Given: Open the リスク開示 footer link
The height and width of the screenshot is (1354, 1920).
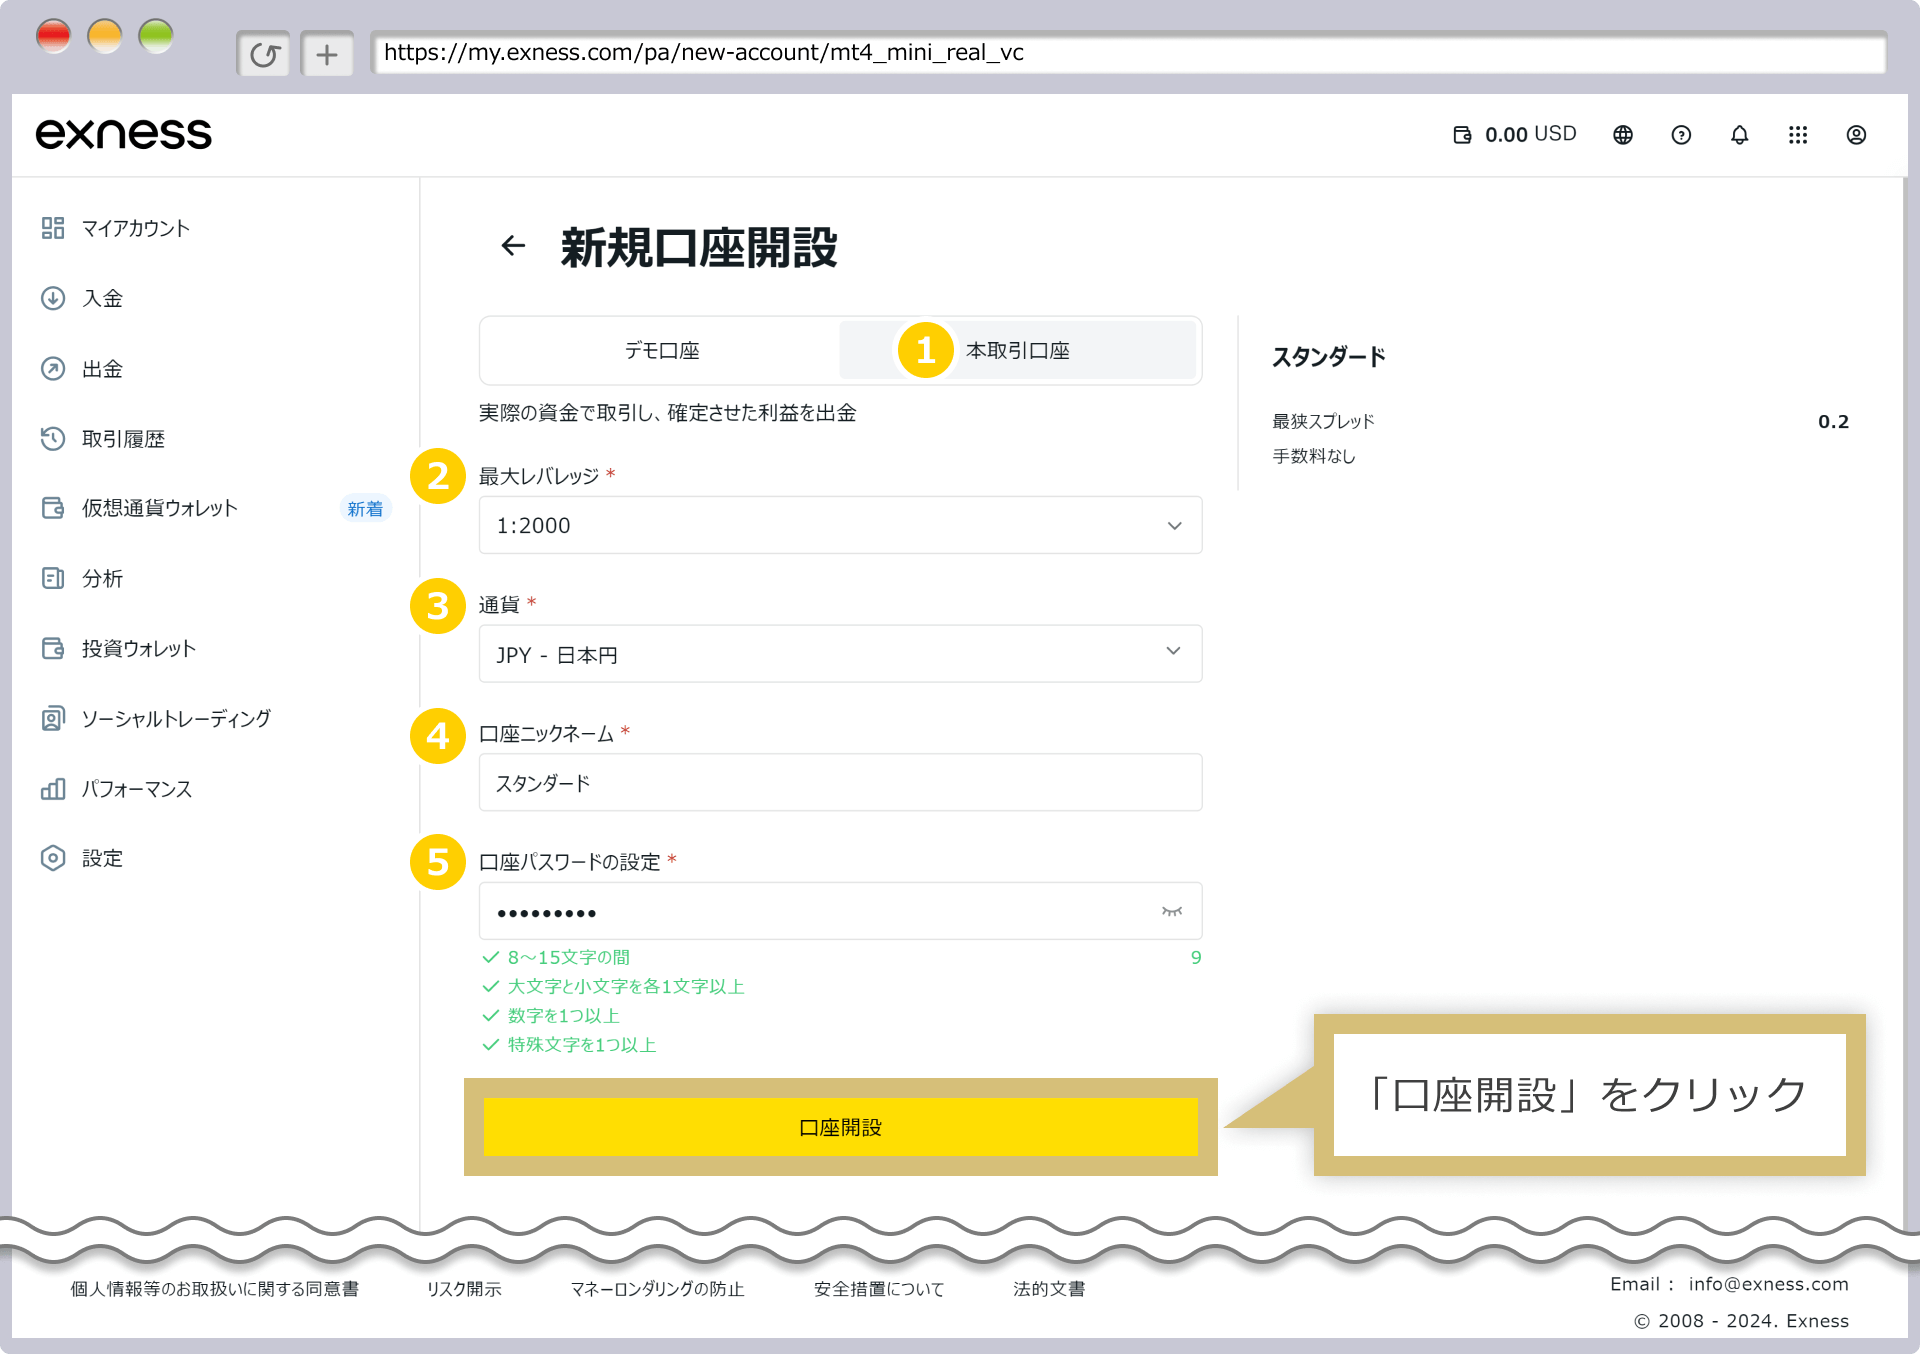Looking at the screenshot, I should point(464,1289).
